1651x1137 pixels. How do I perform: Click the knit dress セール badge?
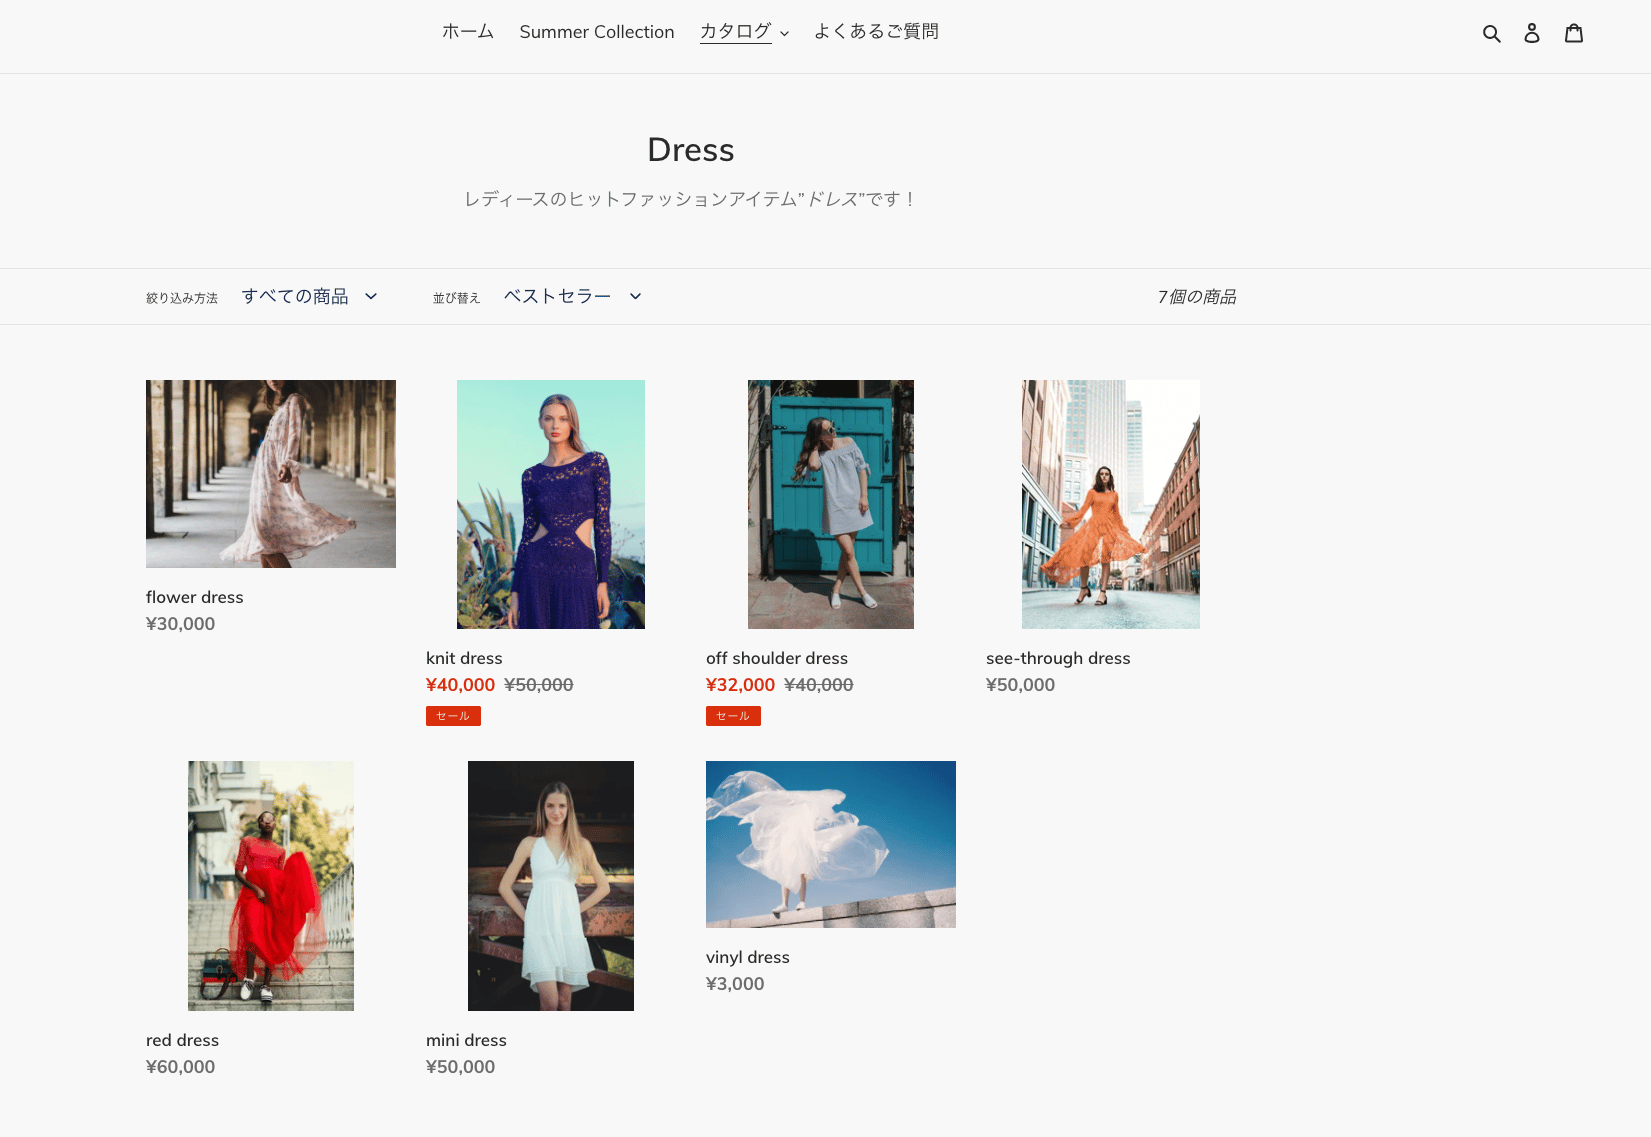(453, 716)
